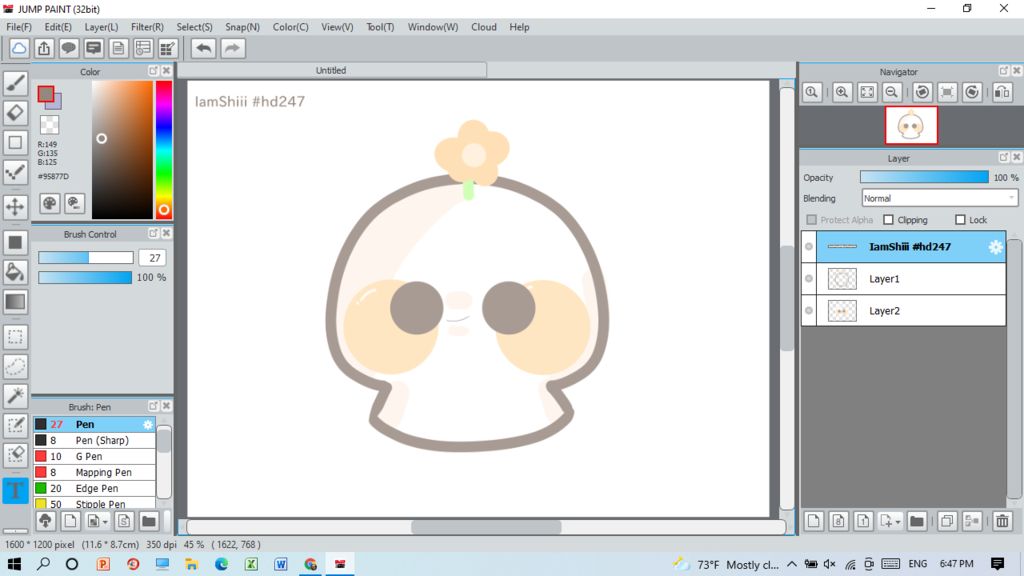Choose the Lasso selection tool

click(15, 366)
